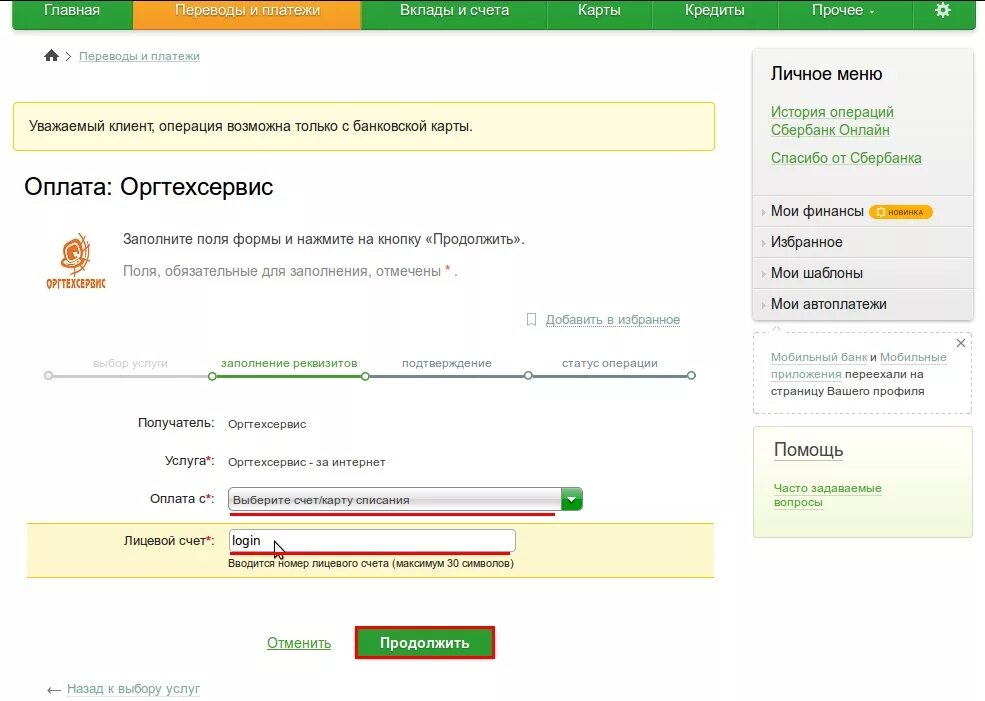Click the Лицевой счет input field
The height and width of the screenshot is (701, 985).
tap(372, 540)
